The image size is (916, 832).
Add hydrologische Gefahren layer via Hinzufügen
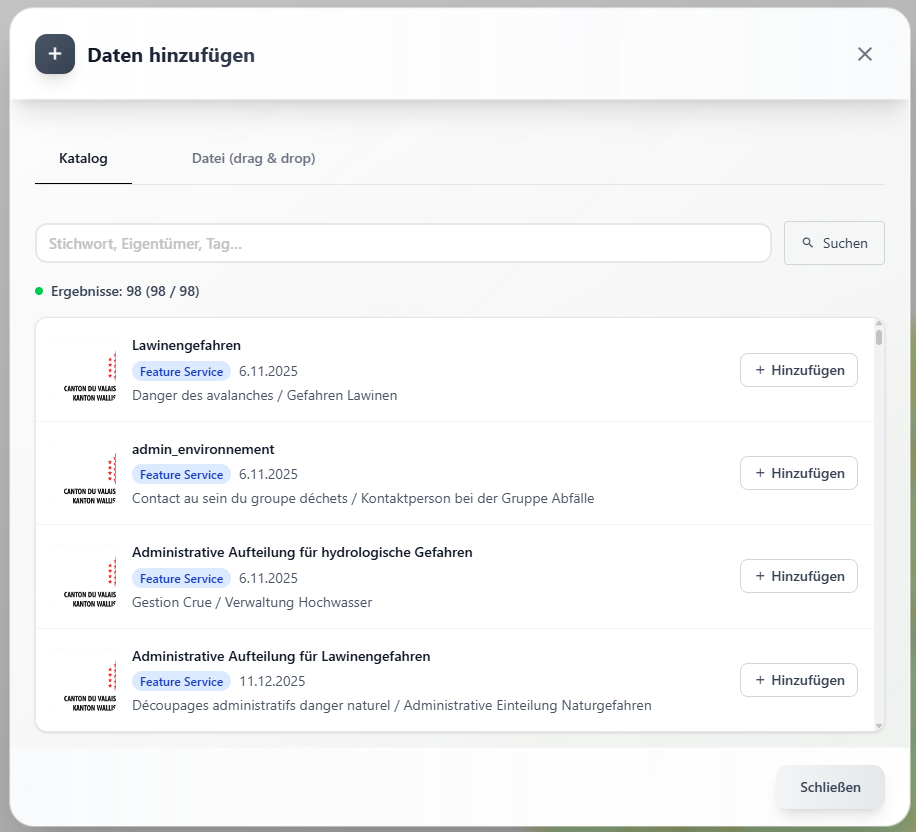click(x=798, y=576)
